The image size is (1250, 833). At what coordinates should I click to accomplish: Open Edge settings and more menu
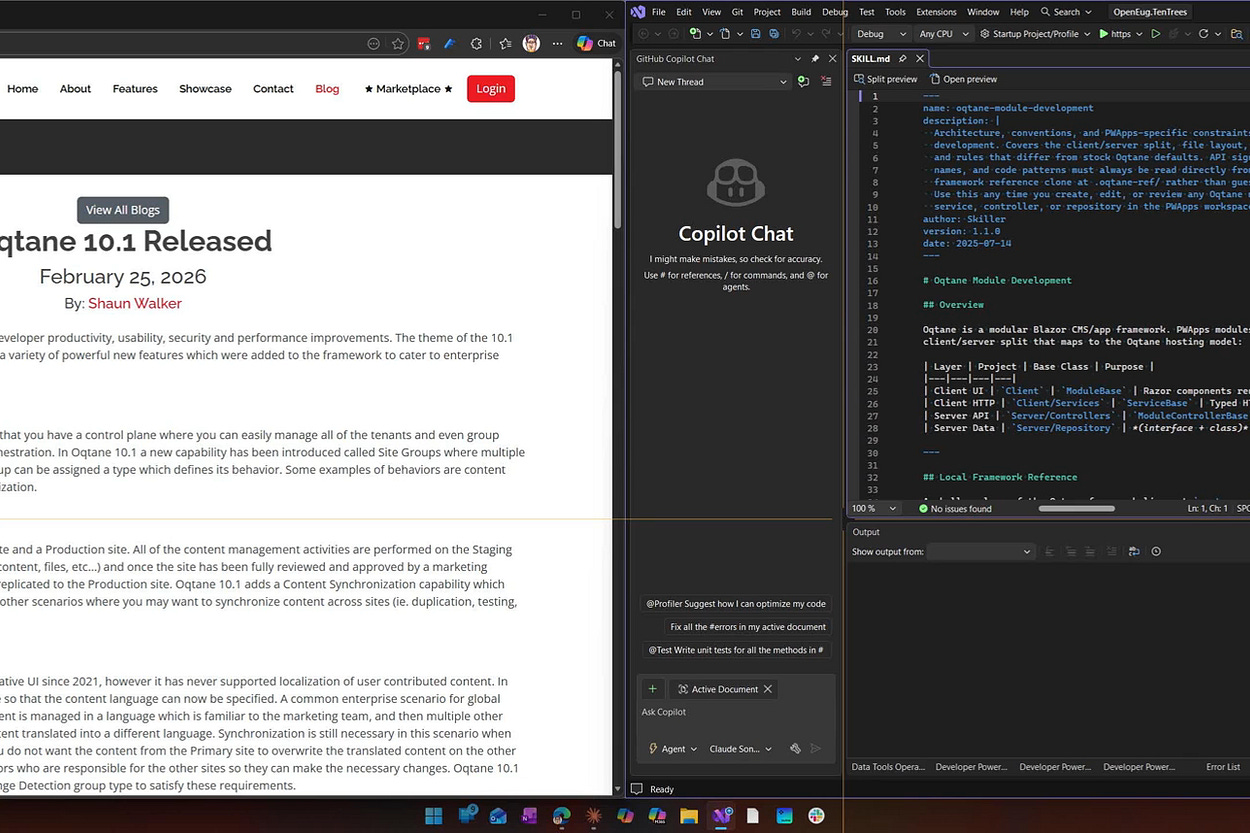pyautogui.click(x=557, y=43)
